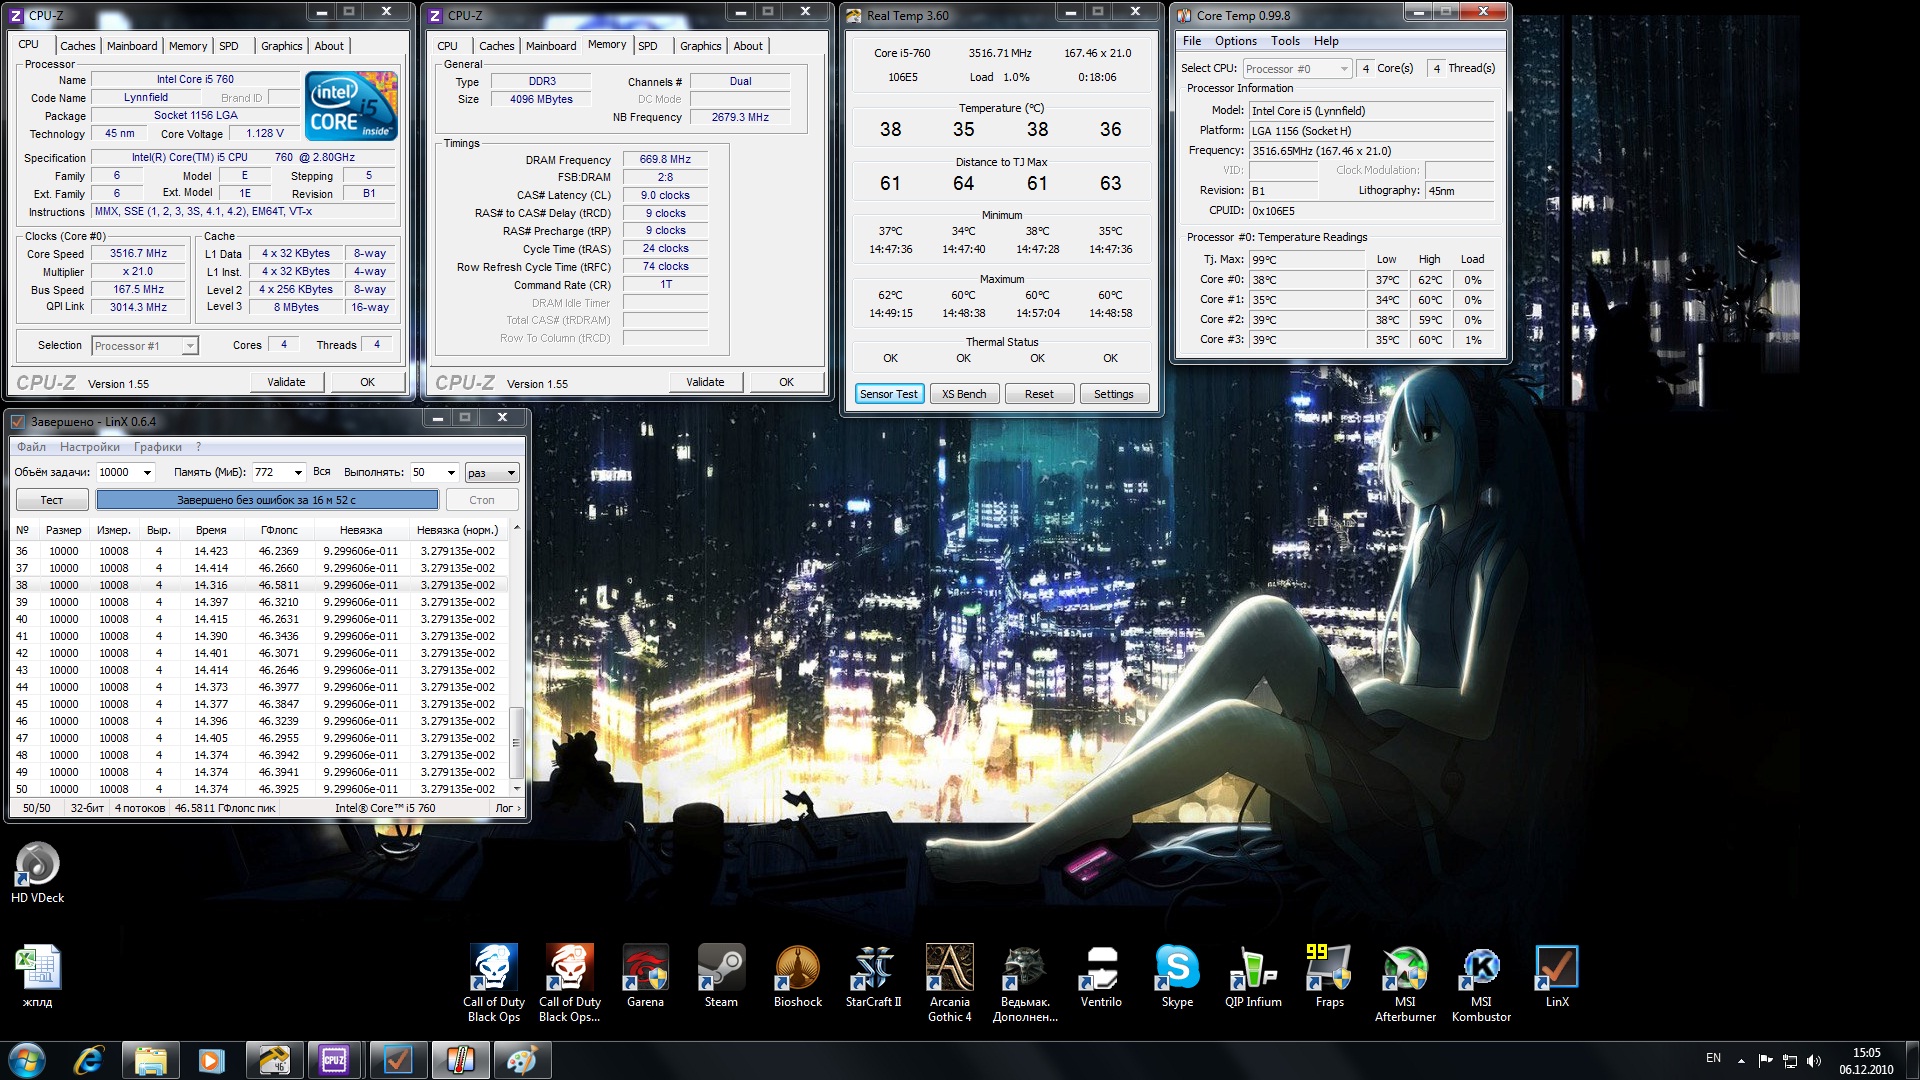Click Validate in left CPU-Z window
This screenshot has height=1080, width=1920.
(x=286, y=382)
